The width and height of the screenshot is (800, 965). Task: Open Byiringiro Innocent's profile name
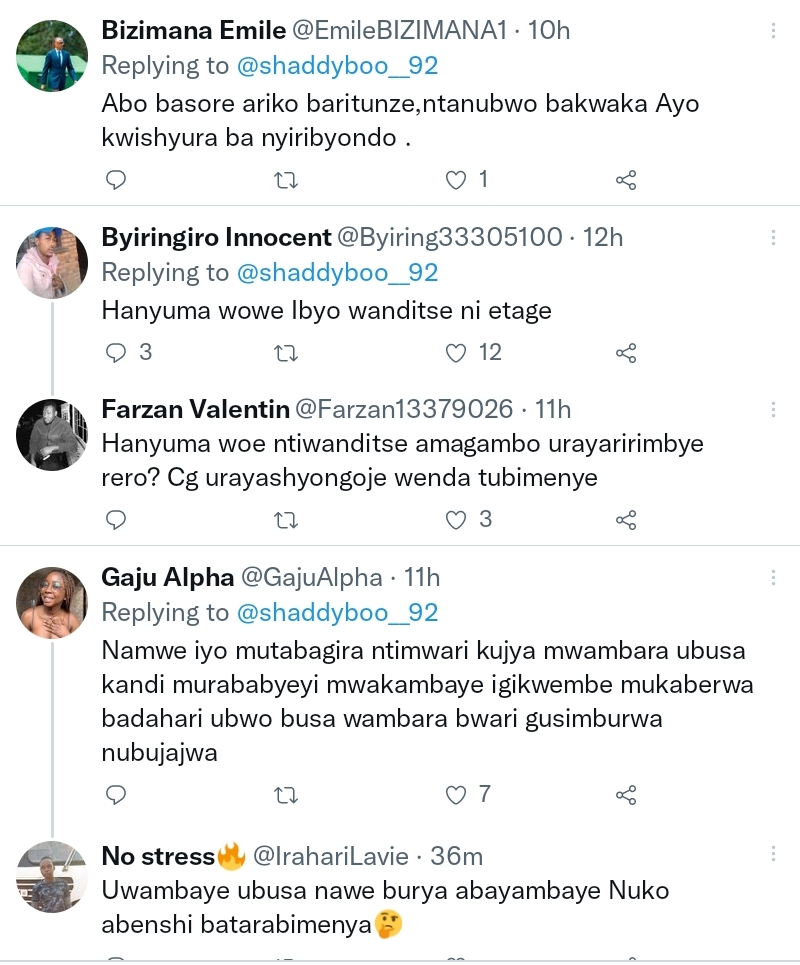click(x=216, y=237)
